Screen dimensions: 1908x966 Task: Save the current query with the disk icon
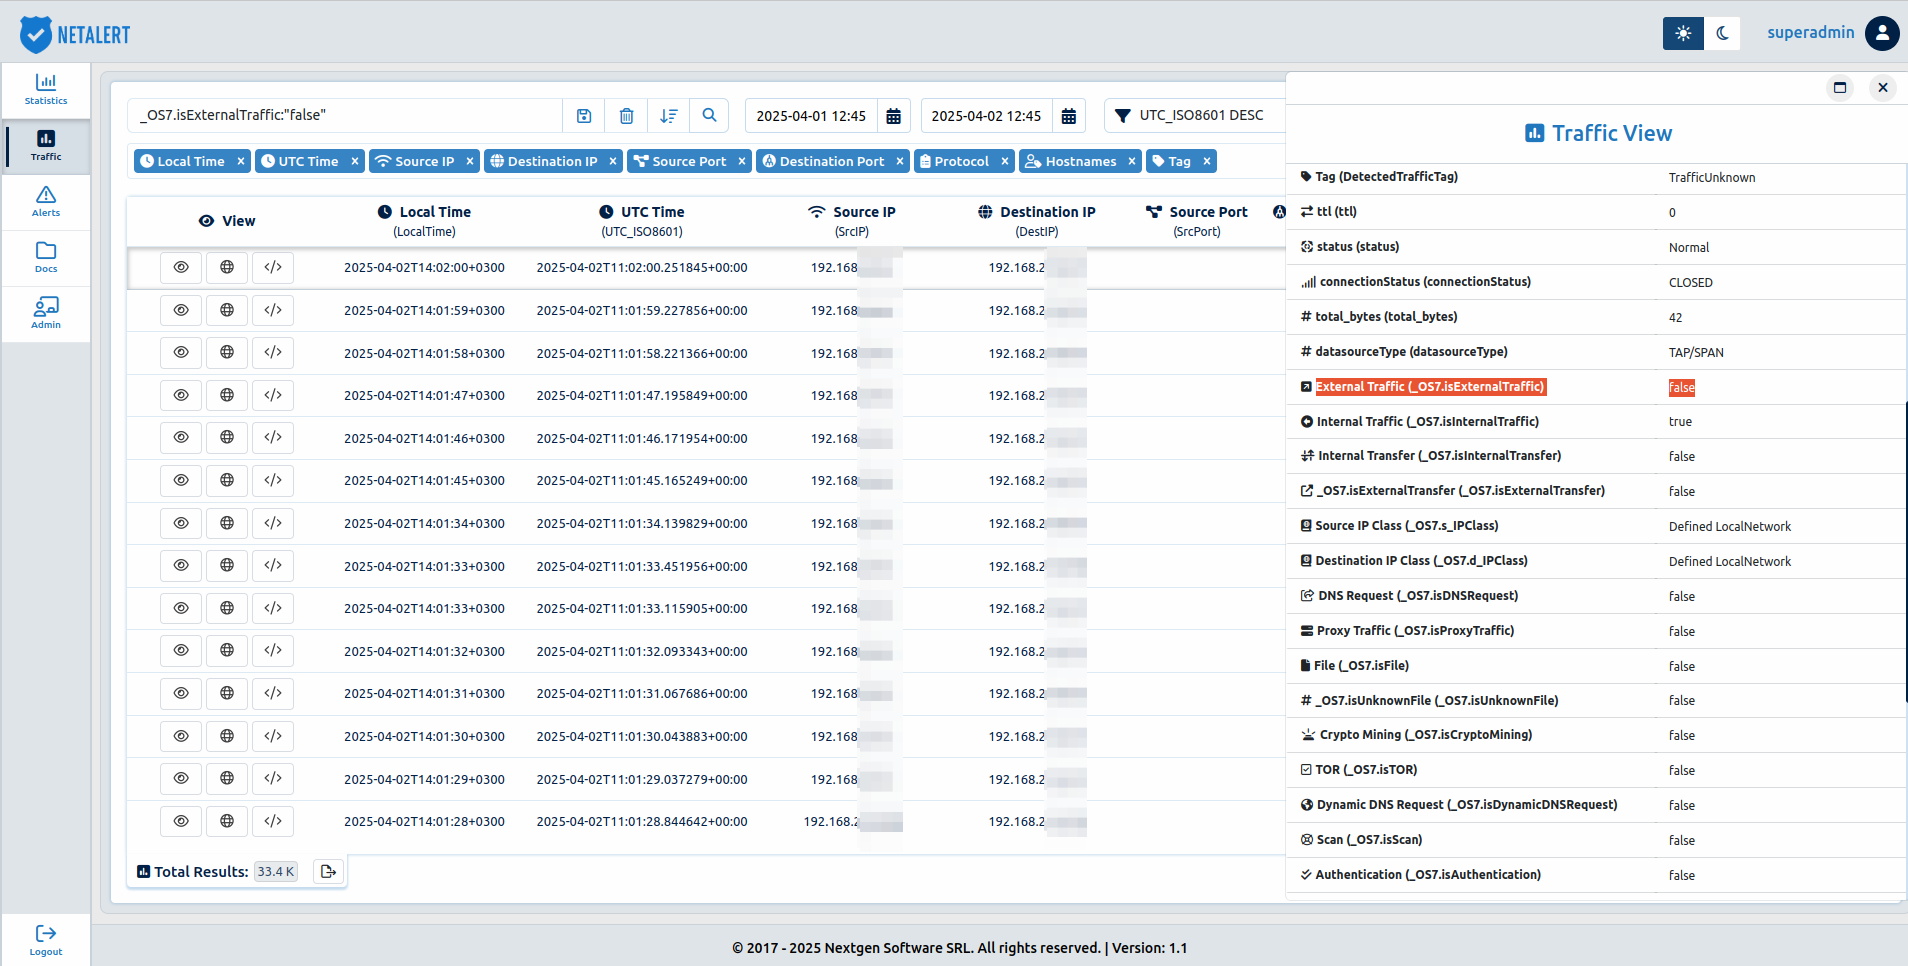[x=584, y=115]
